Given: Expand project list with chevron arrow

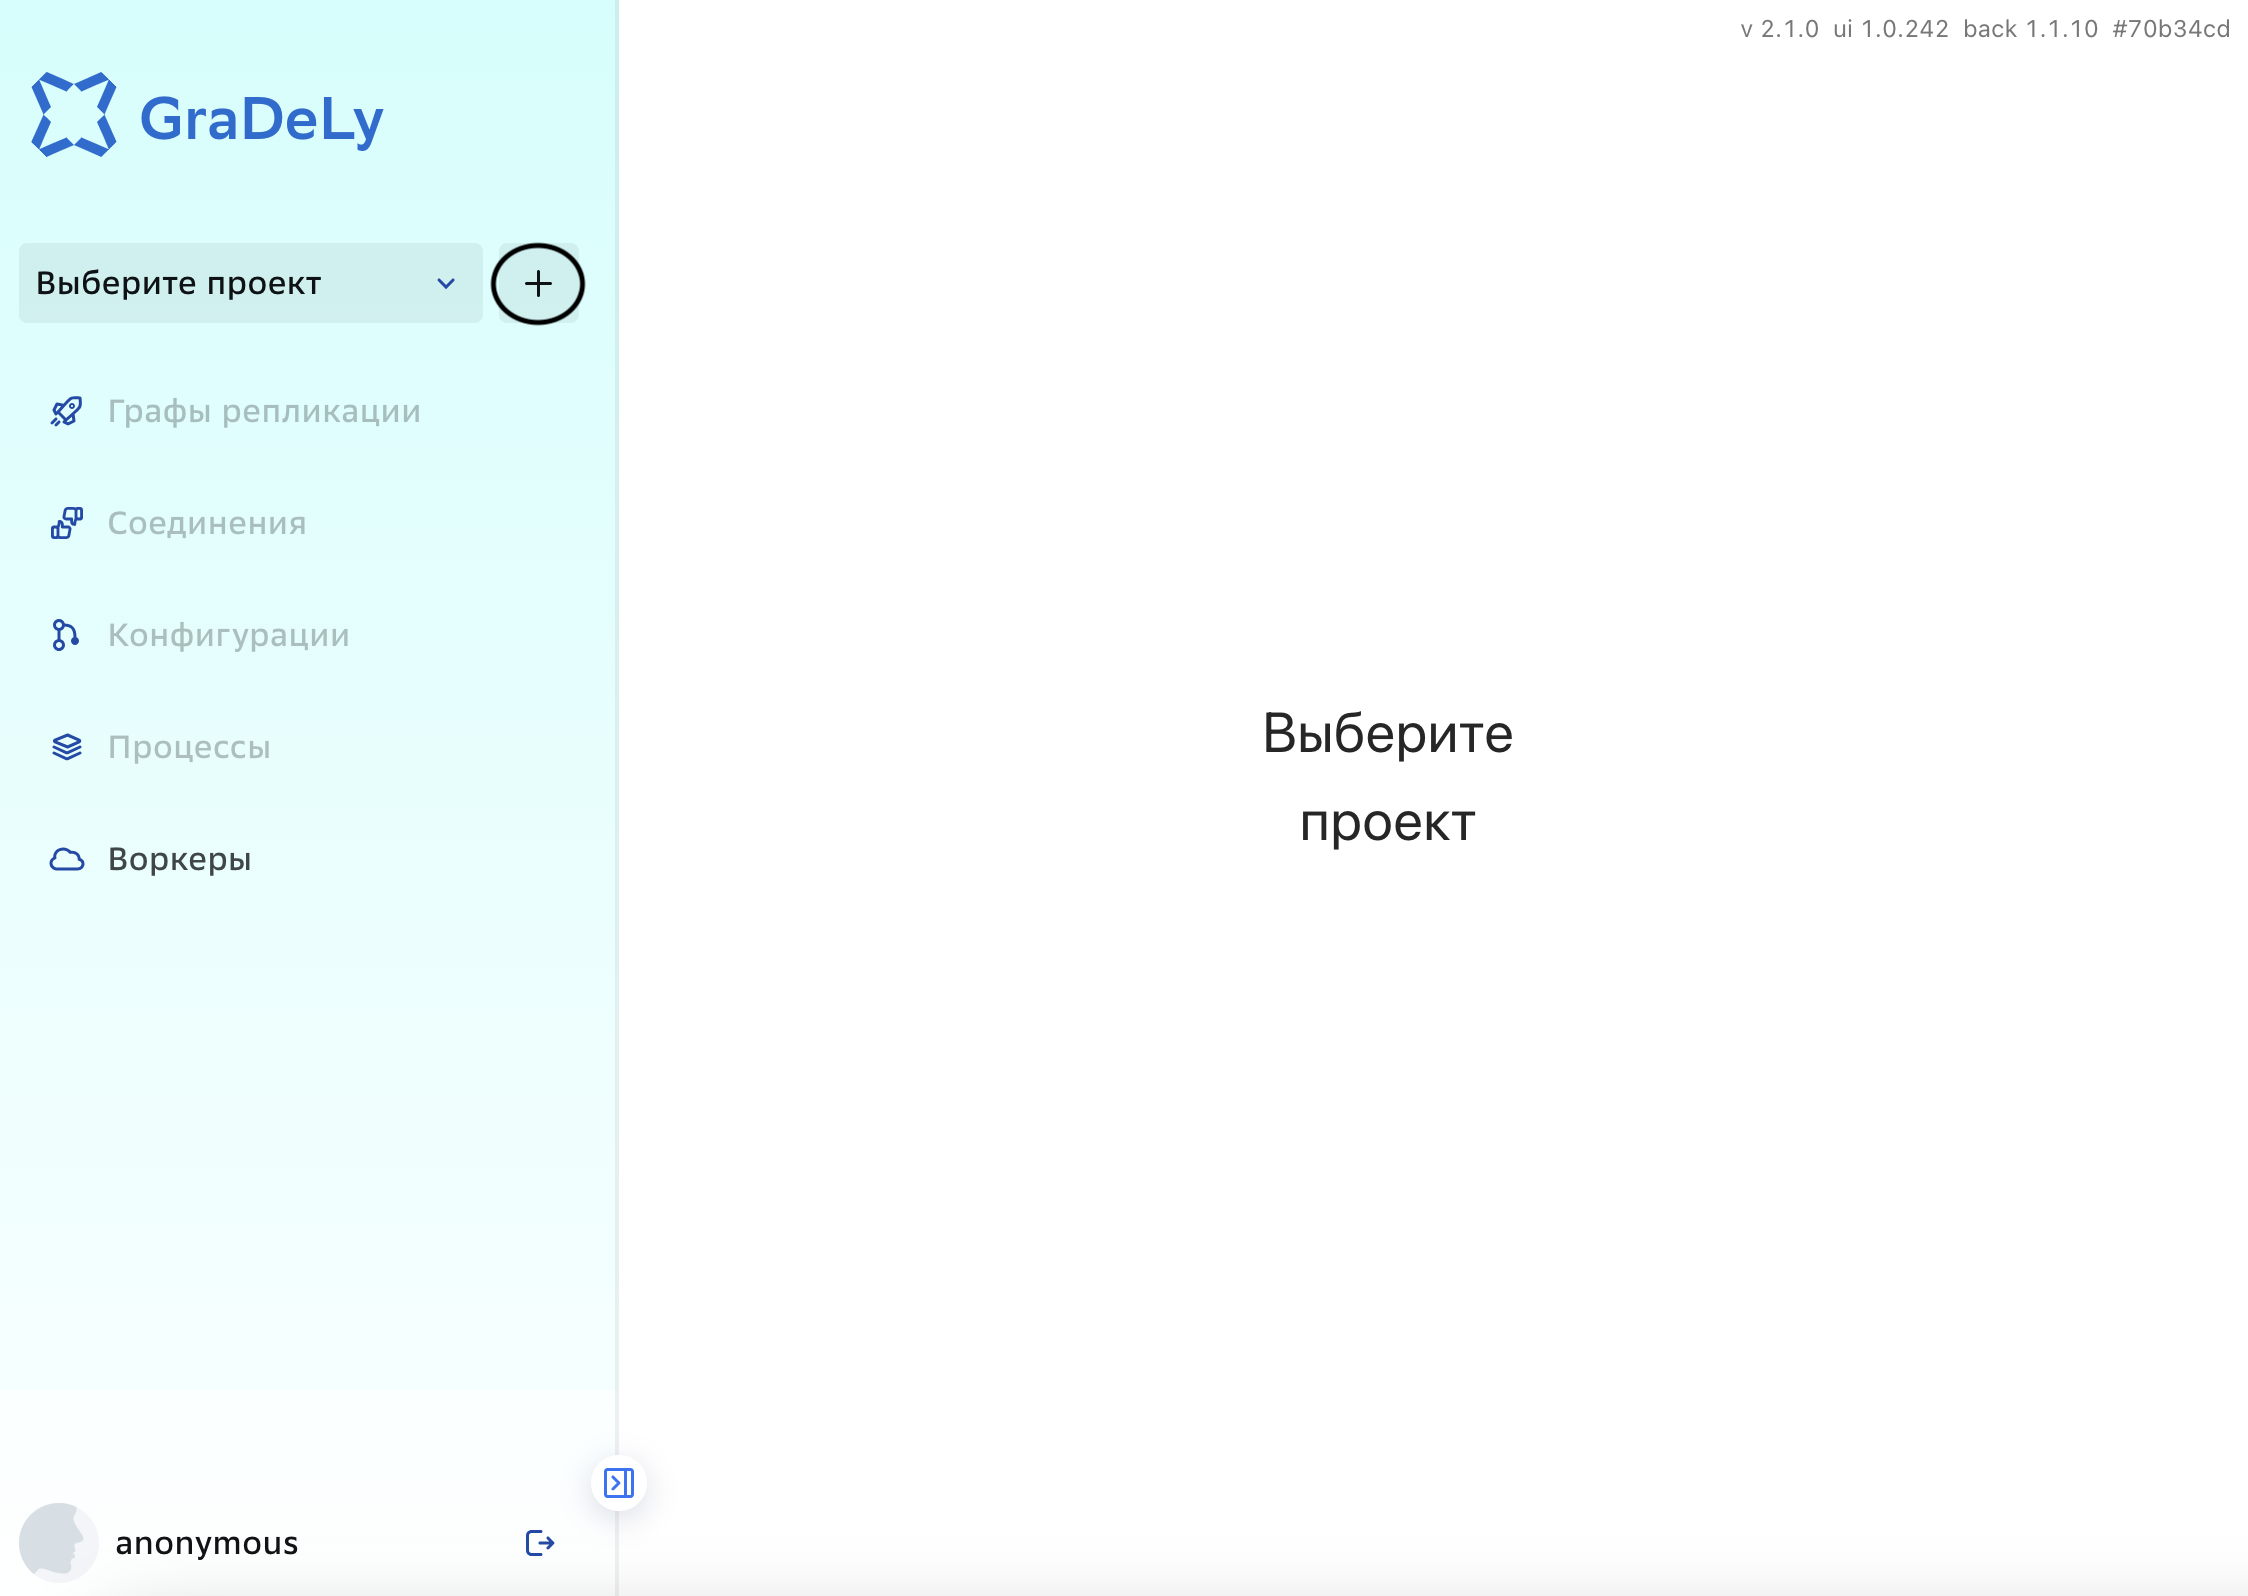Looking at the screenshot, I should (446, 284).
